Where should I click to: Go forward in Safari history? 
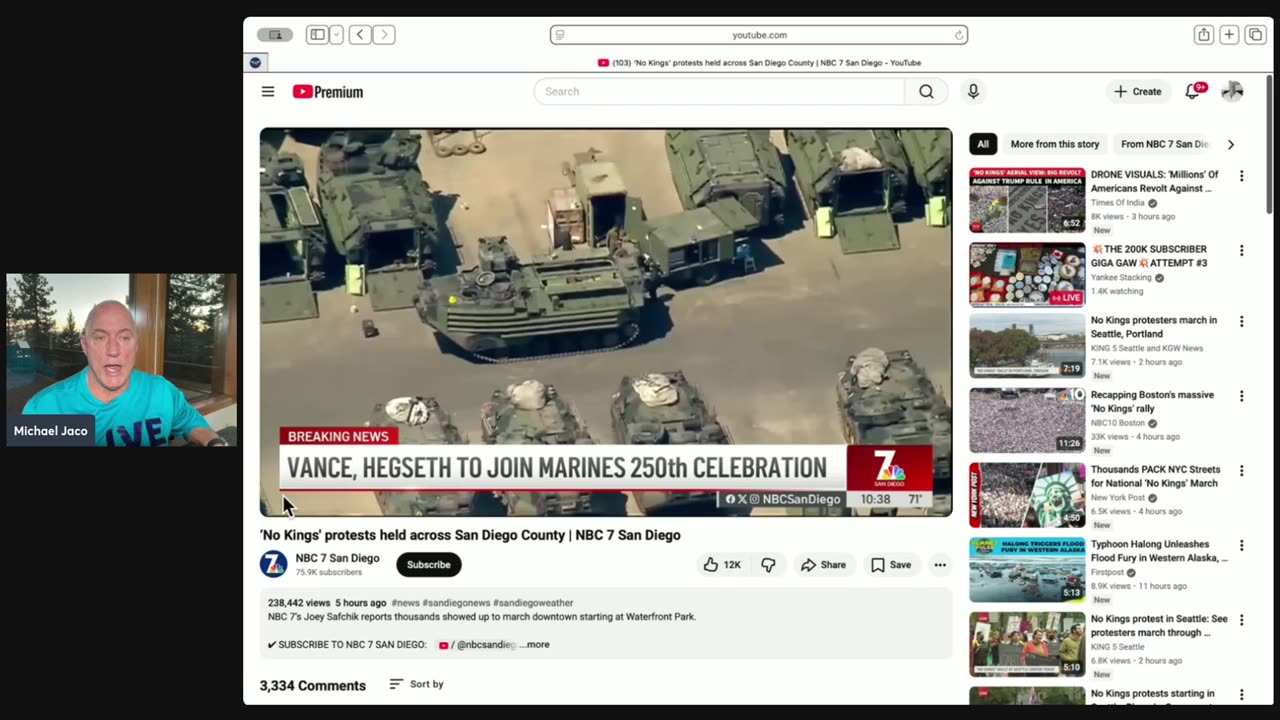pyautogui.click(x=384, y=35)
